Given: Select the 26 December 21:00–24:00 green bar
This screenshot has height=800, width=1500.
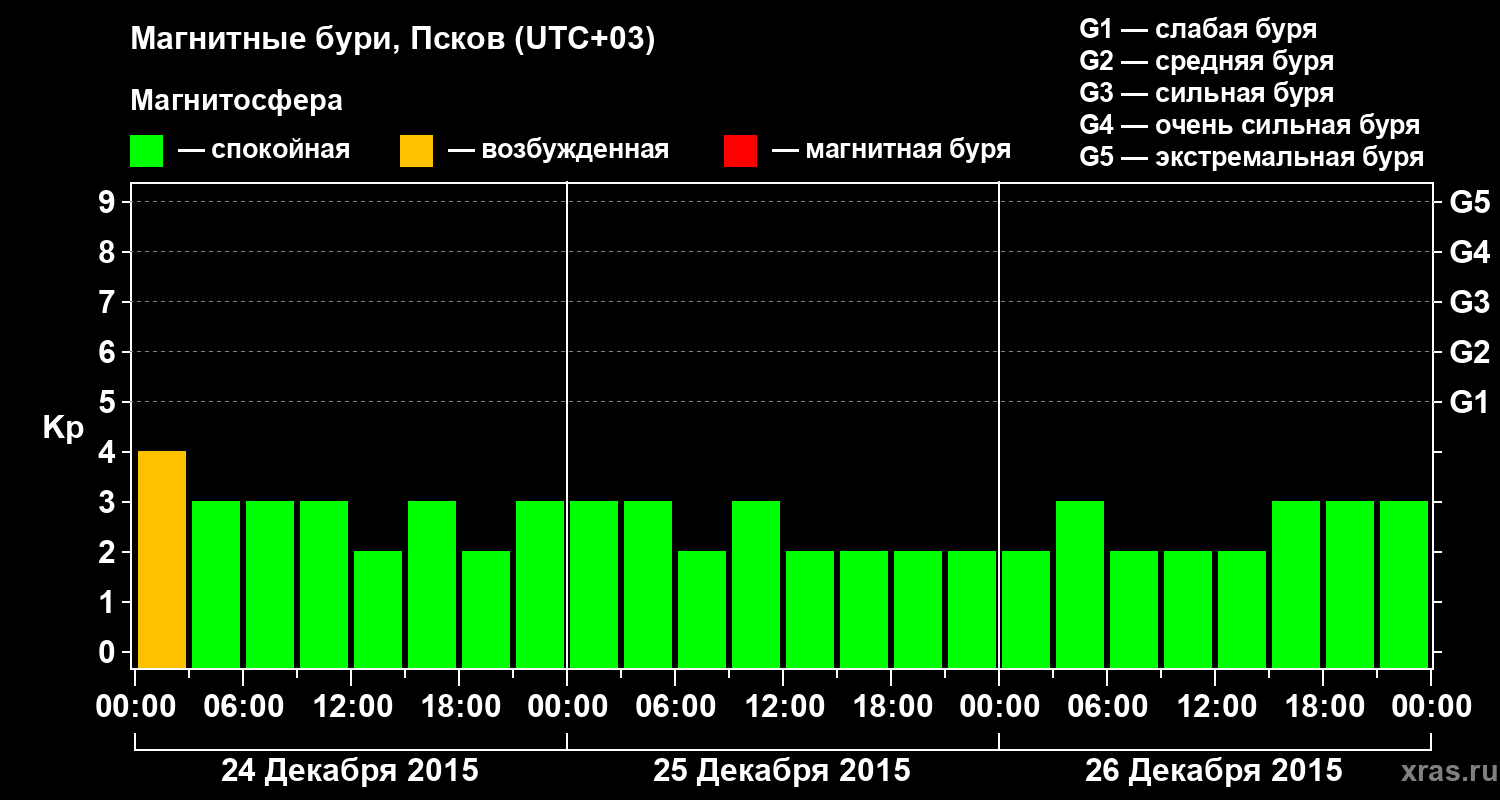Looking at the screenshot, I should coord(1404,585).
